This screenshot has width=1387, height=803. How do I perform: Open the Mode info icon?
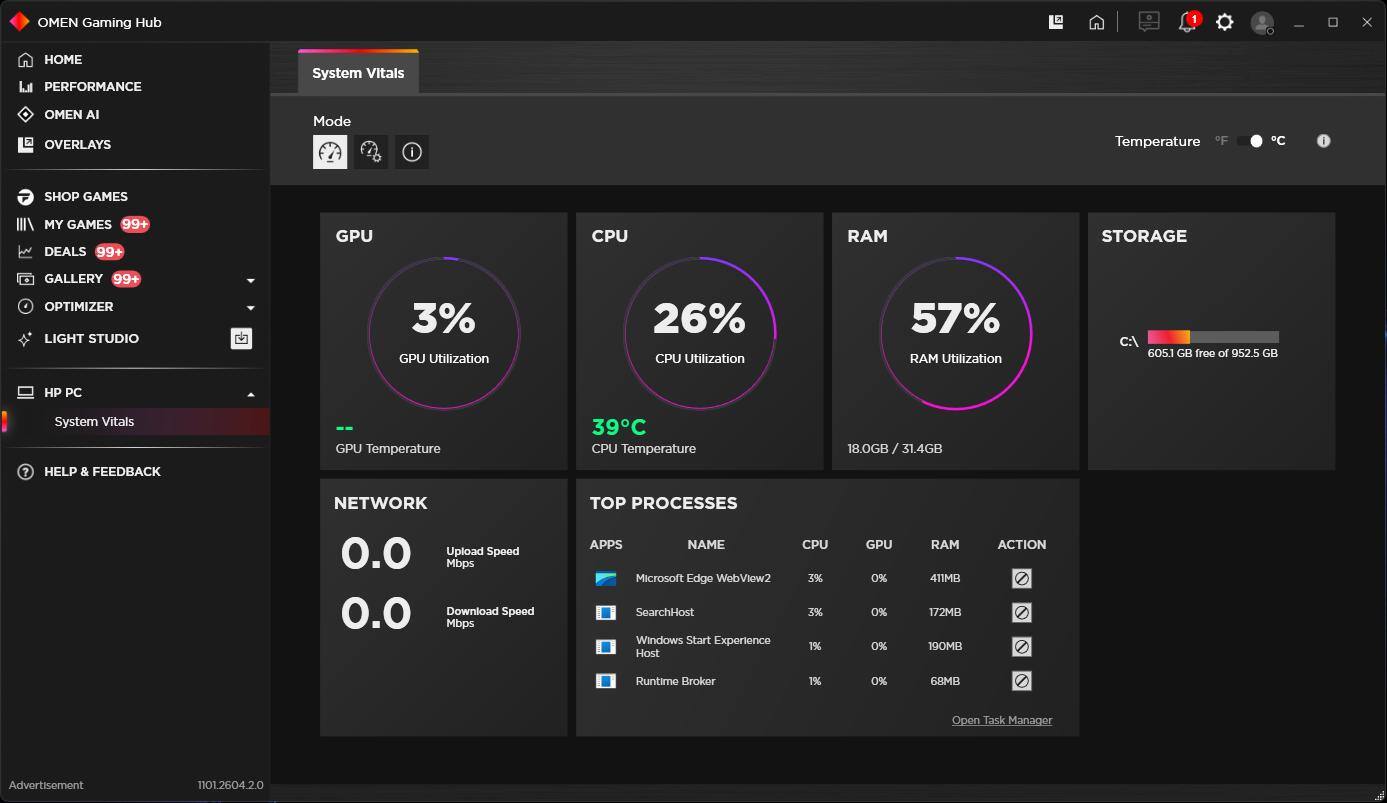click(x=412, y=152)
